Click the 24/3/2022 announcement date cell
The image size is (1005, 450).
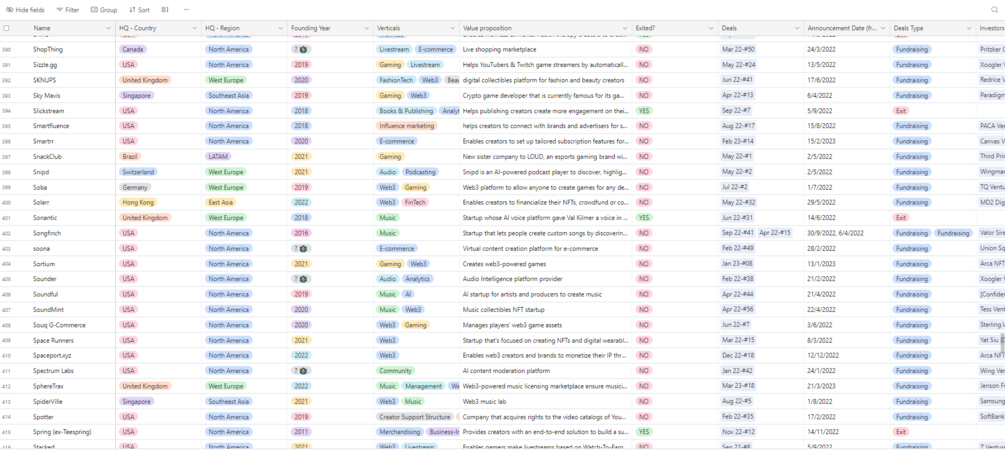(847, 49)
